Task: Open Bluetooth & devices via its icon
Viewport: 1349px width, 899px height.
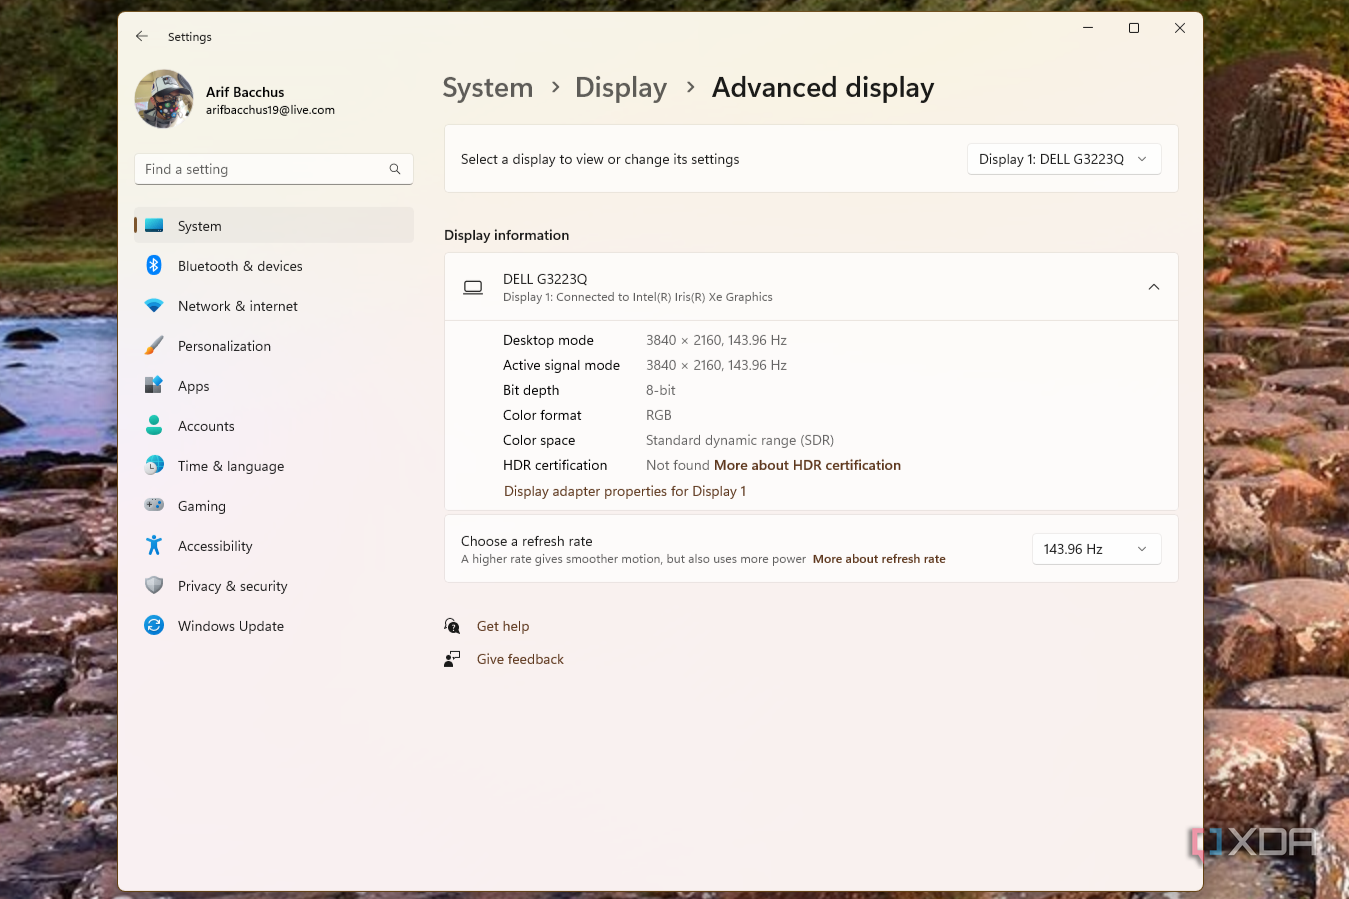Action: pos(153,265)
